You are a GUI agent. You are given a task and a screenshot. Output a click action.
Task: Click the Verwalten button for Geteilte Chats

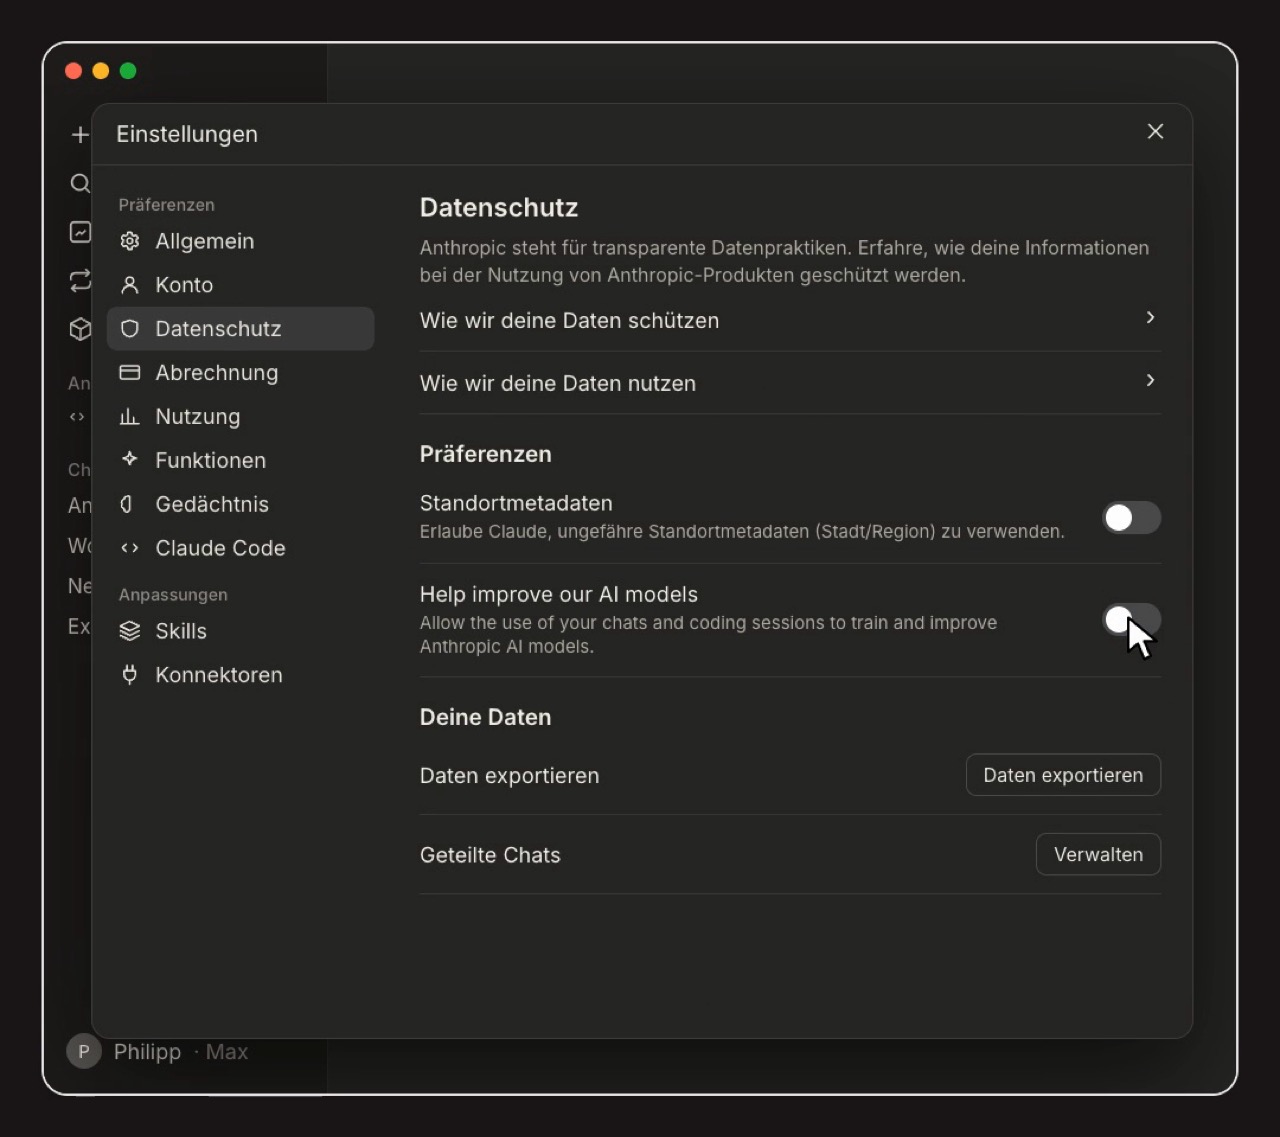pyautogui.click(x=1098, y=854)
